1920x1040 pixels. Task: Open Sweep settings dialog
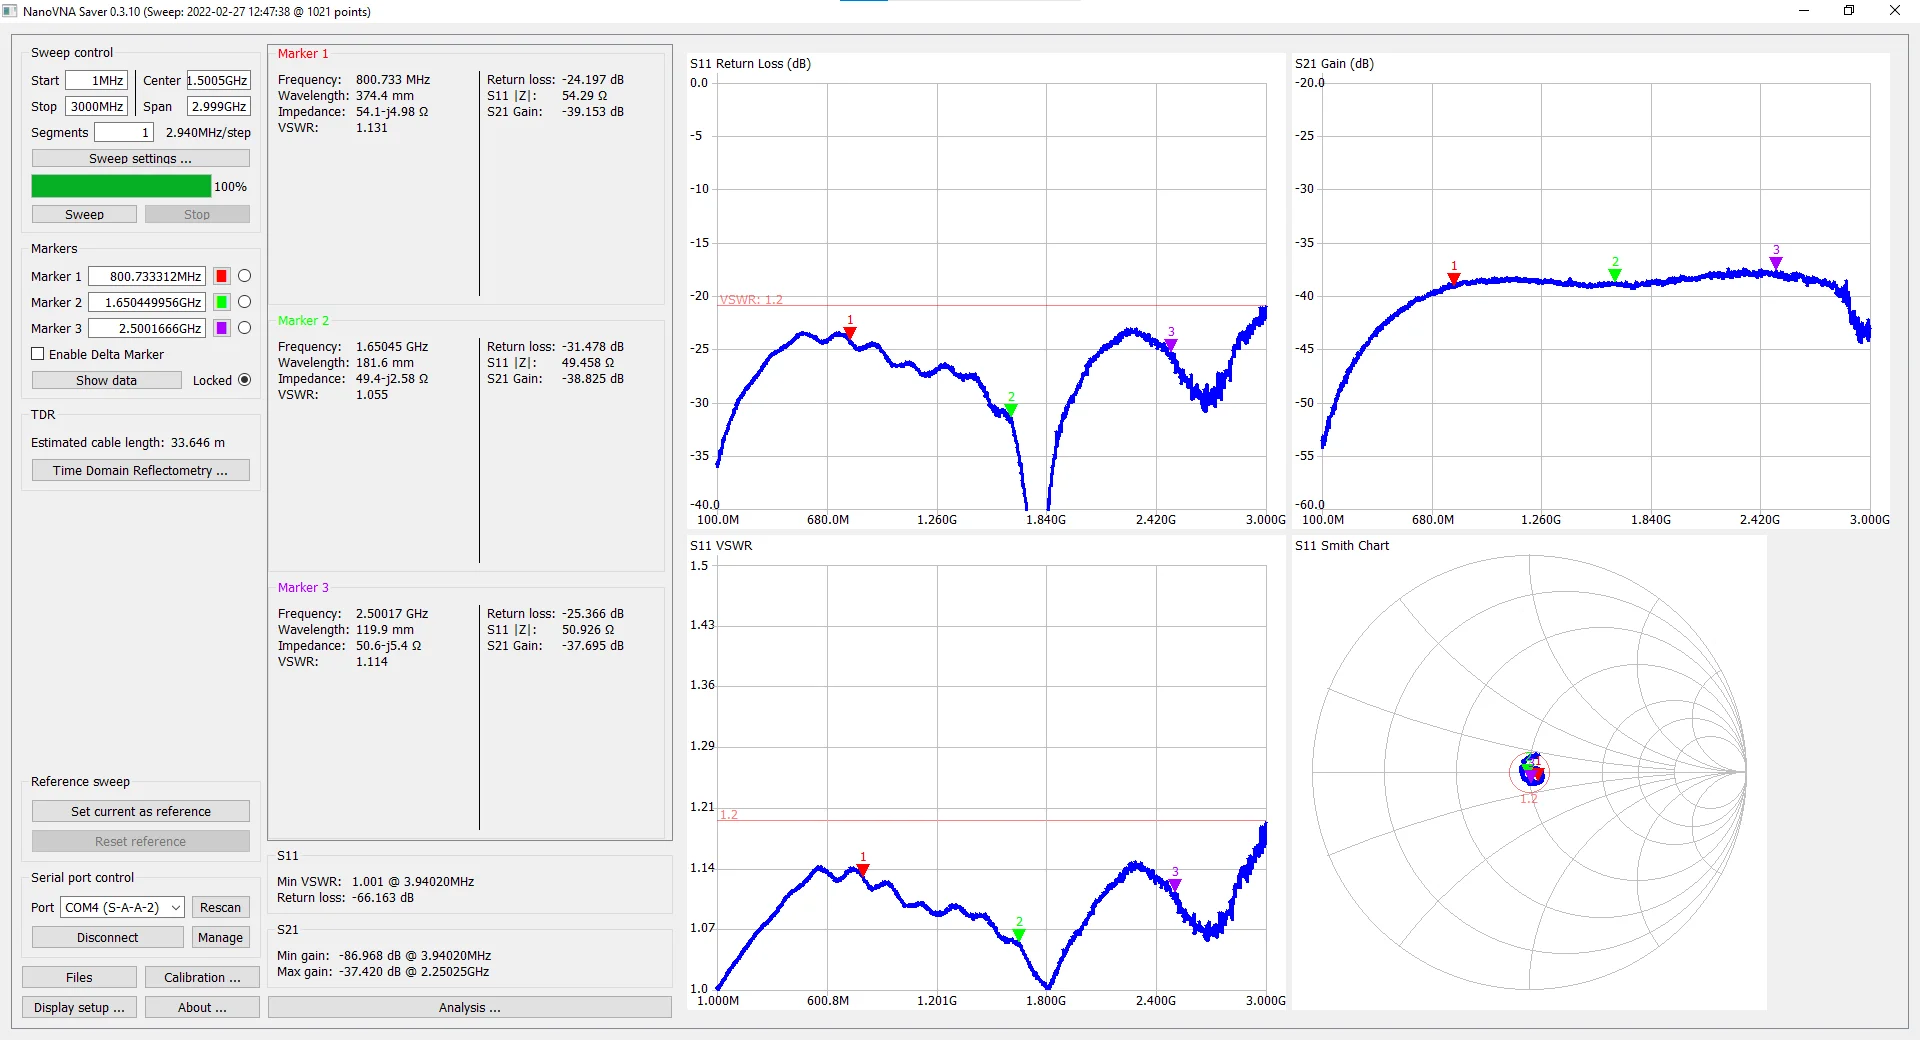[141, 158]
